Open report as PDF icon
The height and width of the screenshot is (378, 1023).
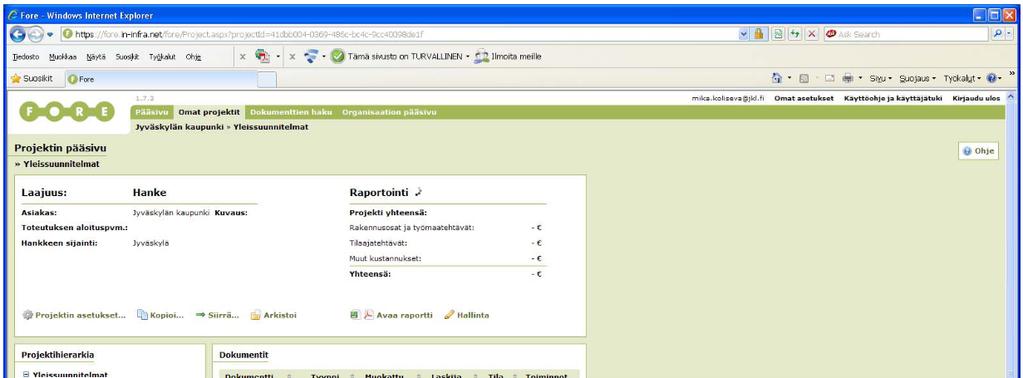(368, 315)
